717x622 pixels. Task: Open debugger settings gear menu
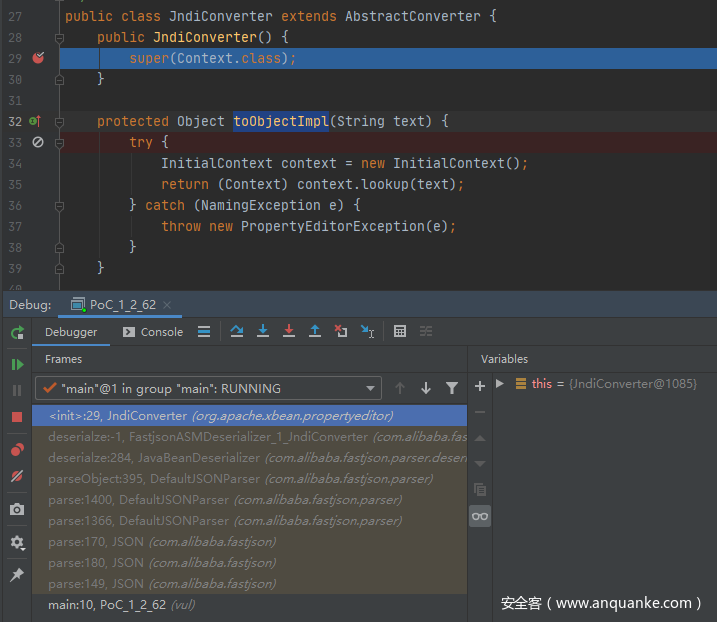pos(17,543)
